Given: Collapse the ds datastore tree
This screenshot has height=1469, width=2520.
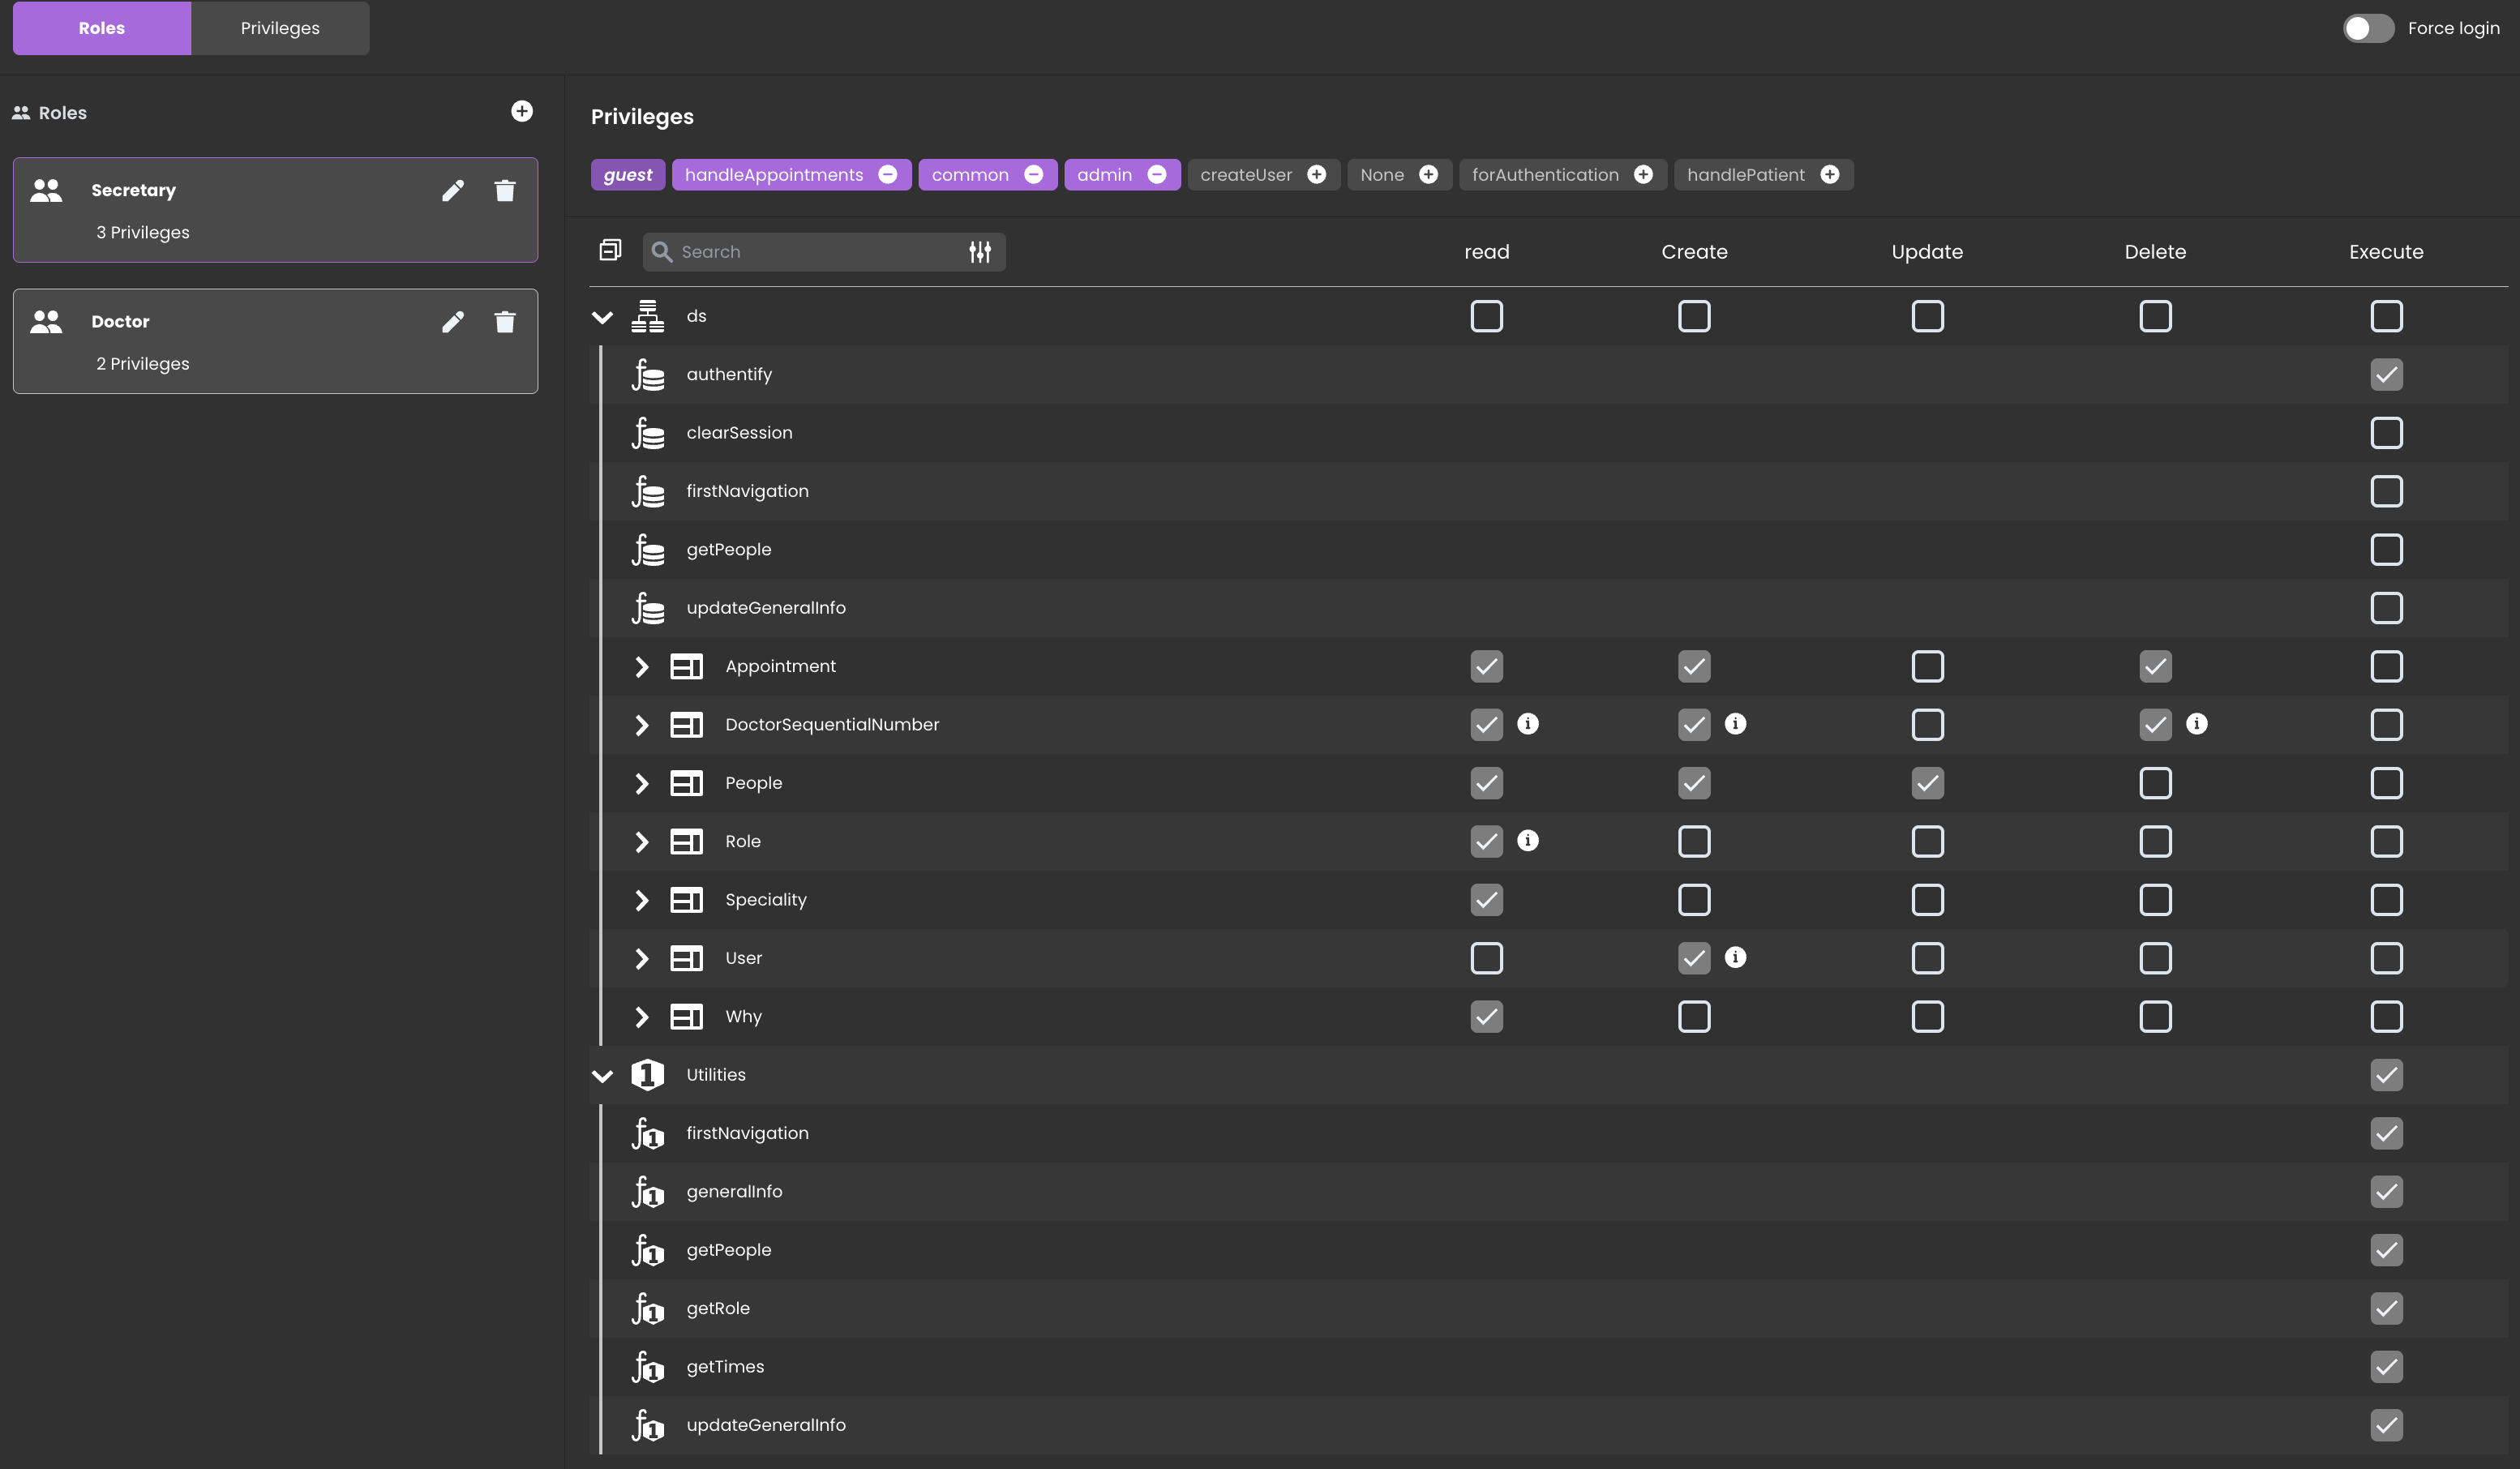Looking at the screenshot, I should [x=602, y=317].
